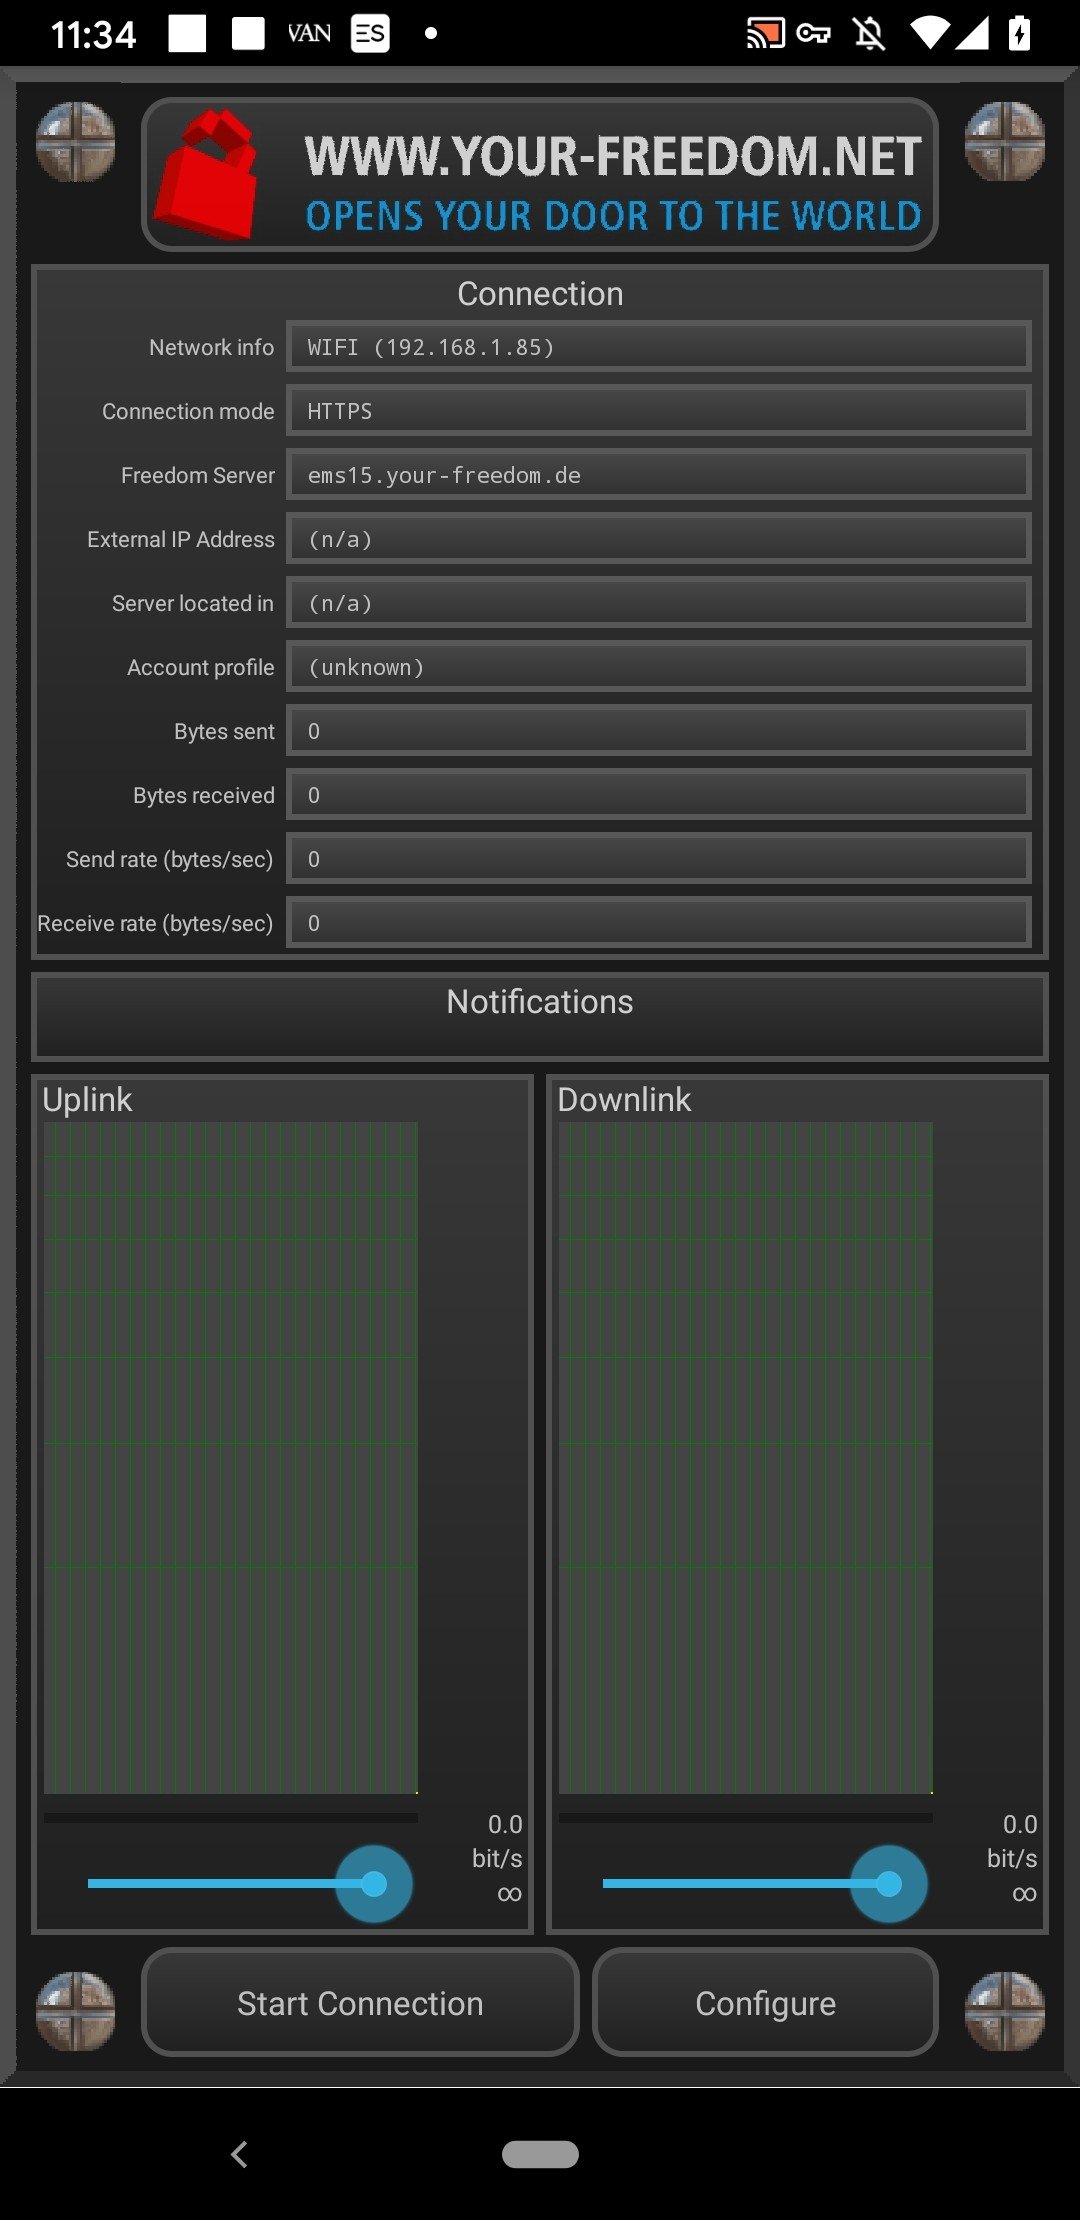The height and width of the screenshot is (2220, 1080).
Task: Tap the Account profile (unknown) value
Action: [659, 667]
